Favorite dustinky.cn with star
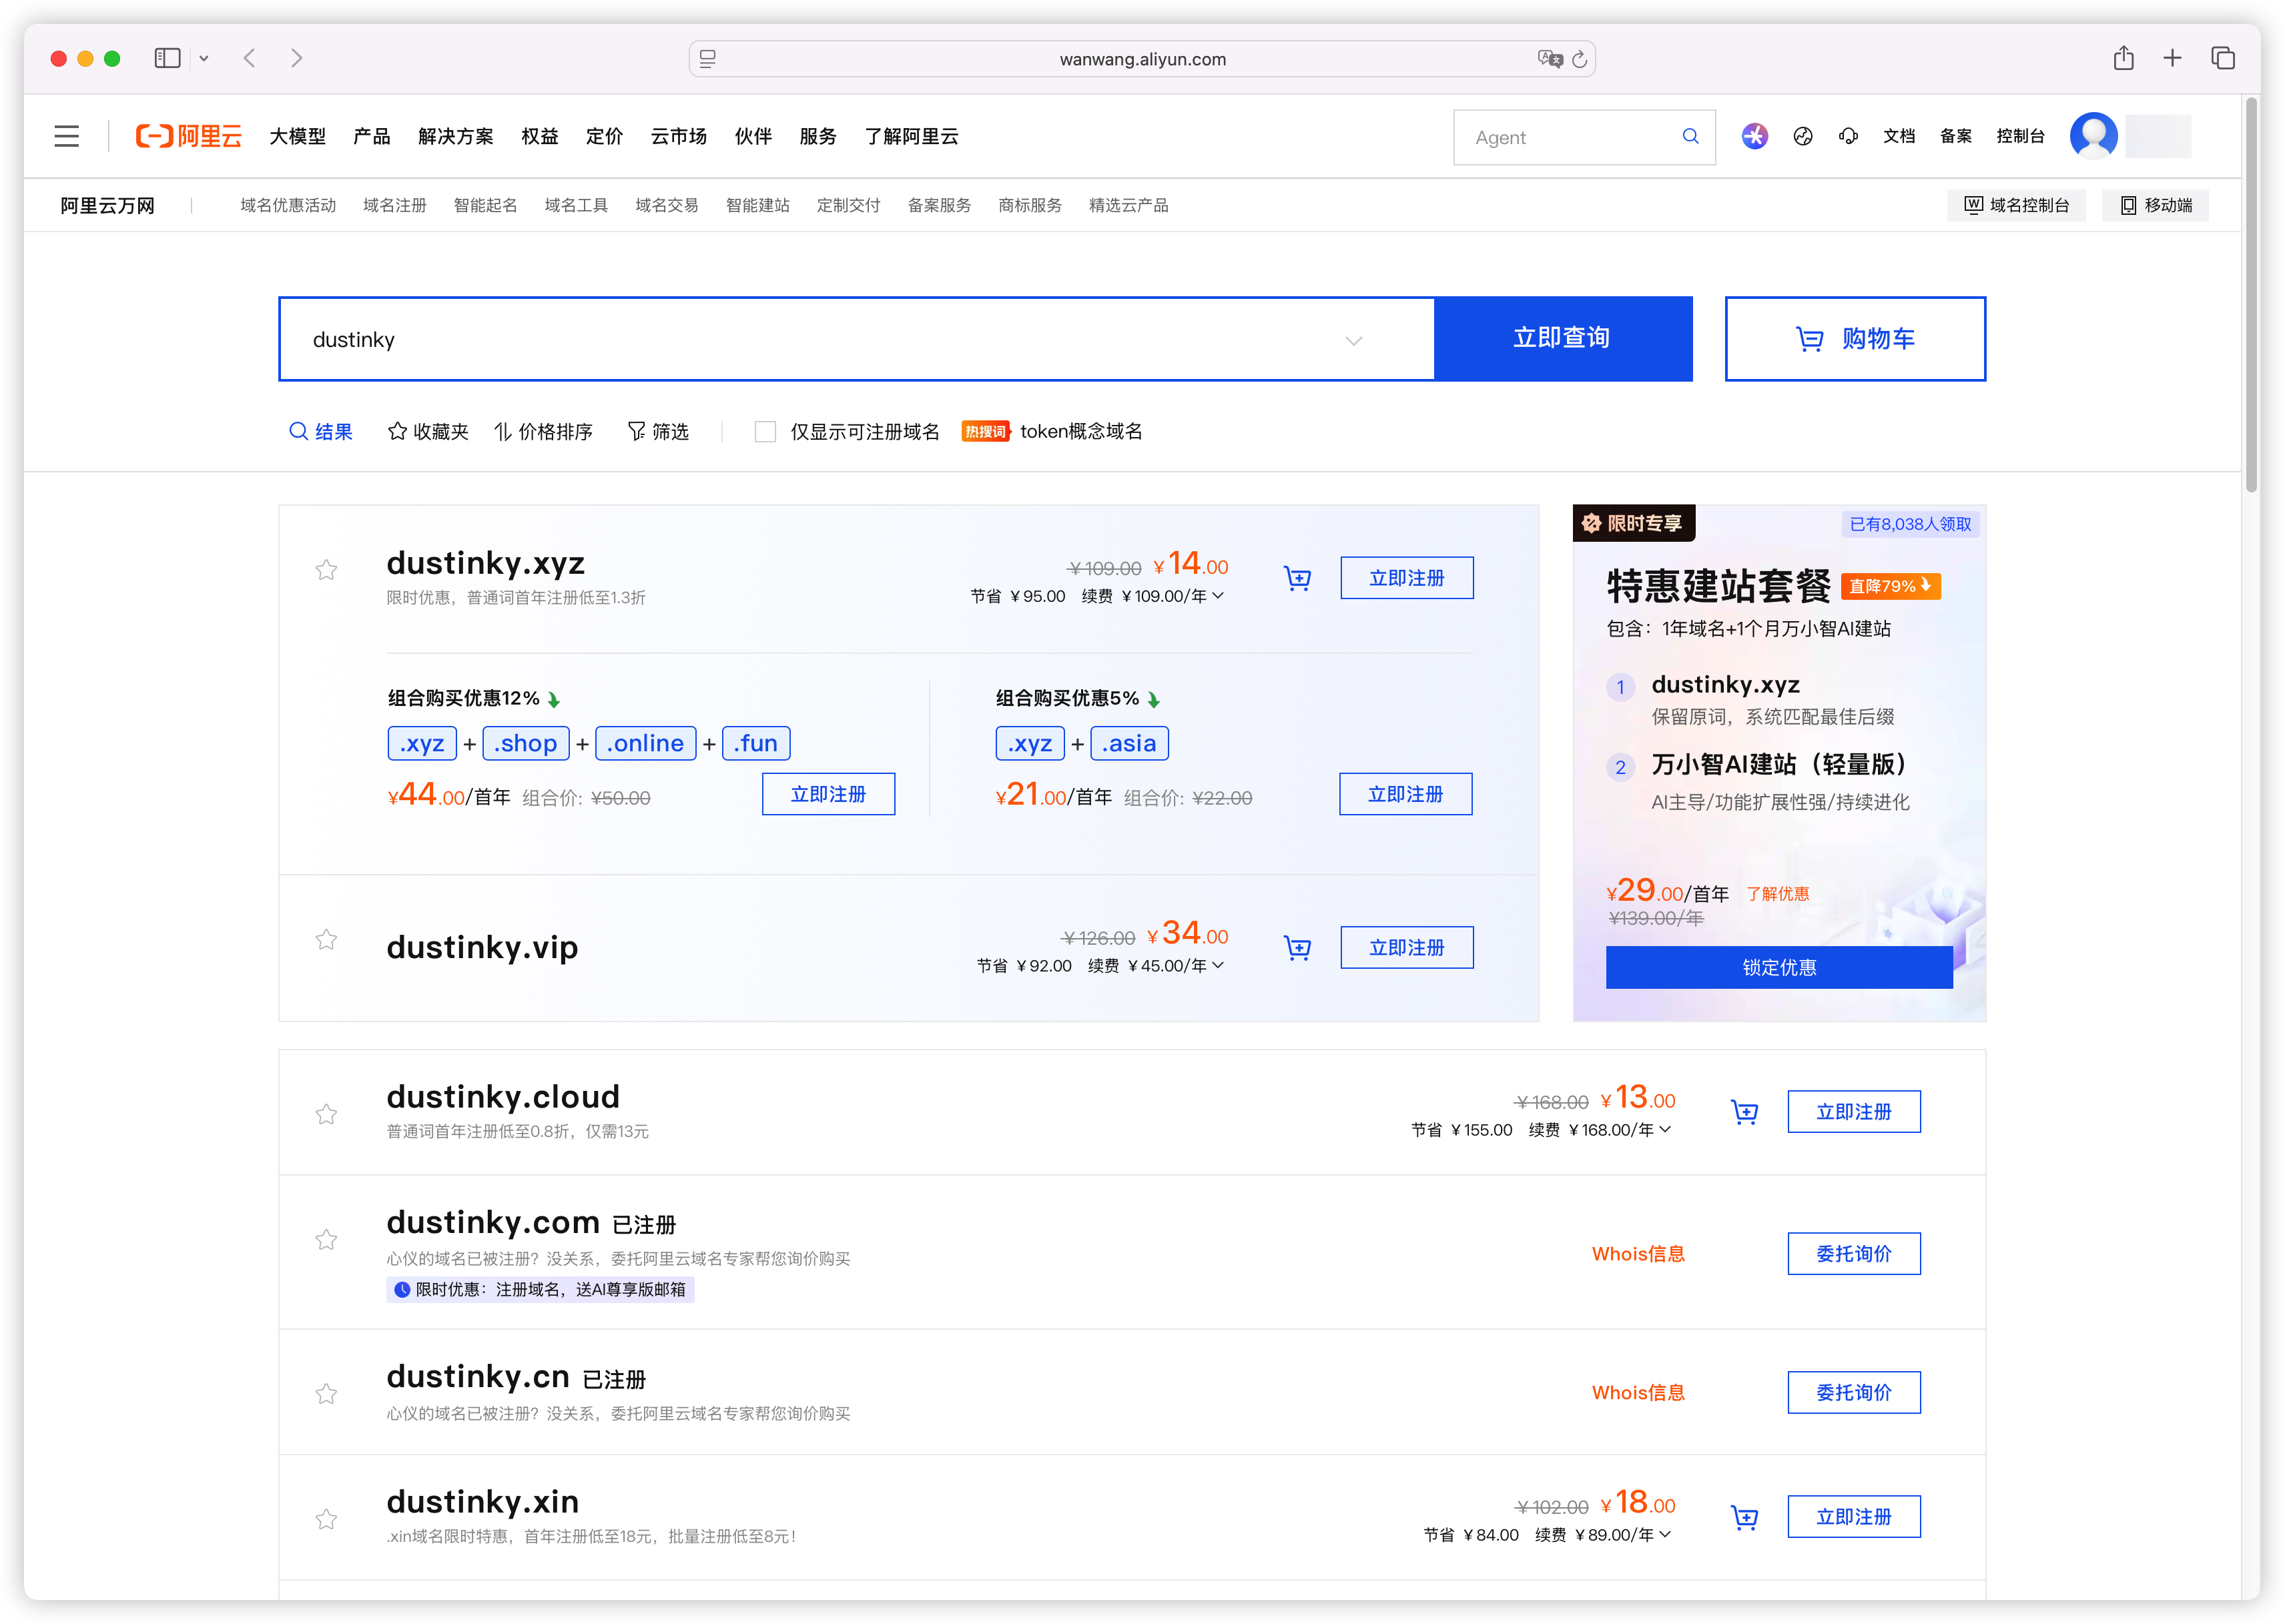 (326, 1394)
